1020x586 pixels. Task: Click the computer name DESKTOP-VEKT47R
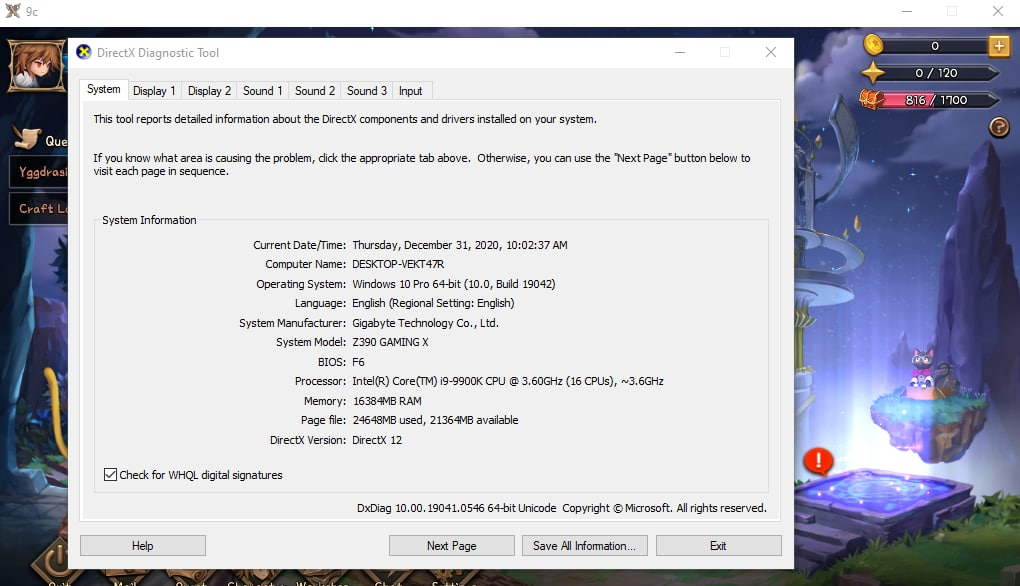click(x=398, y=264)
